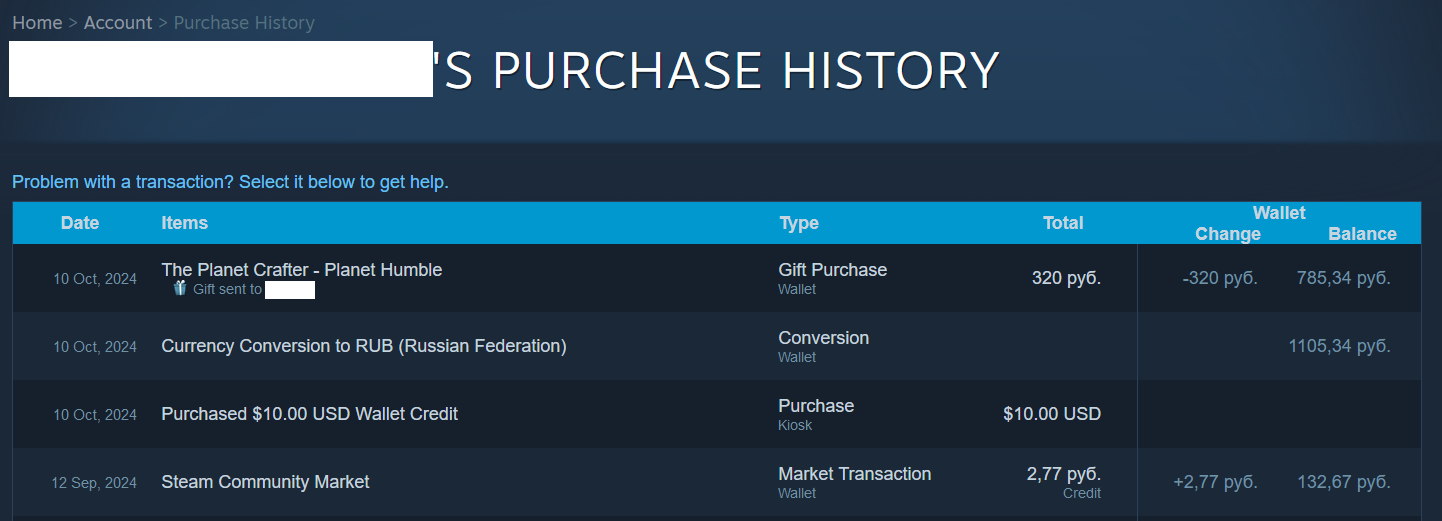Screen dimensions: 1442x521
Task: Click the 12 Sep, 2024 date cell
Action: (94, 483)
